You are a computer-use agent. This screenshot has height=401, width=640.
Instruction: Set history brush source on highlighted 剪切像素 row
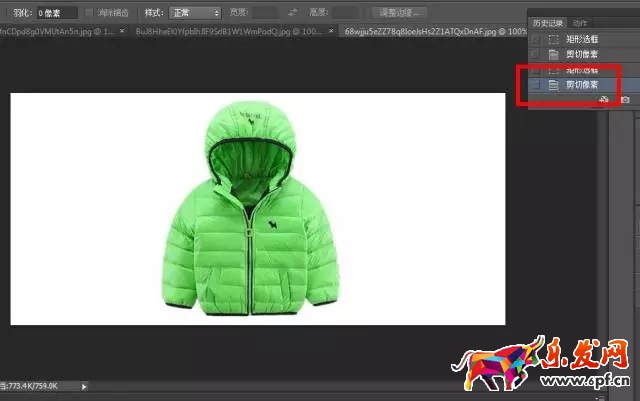536,85
